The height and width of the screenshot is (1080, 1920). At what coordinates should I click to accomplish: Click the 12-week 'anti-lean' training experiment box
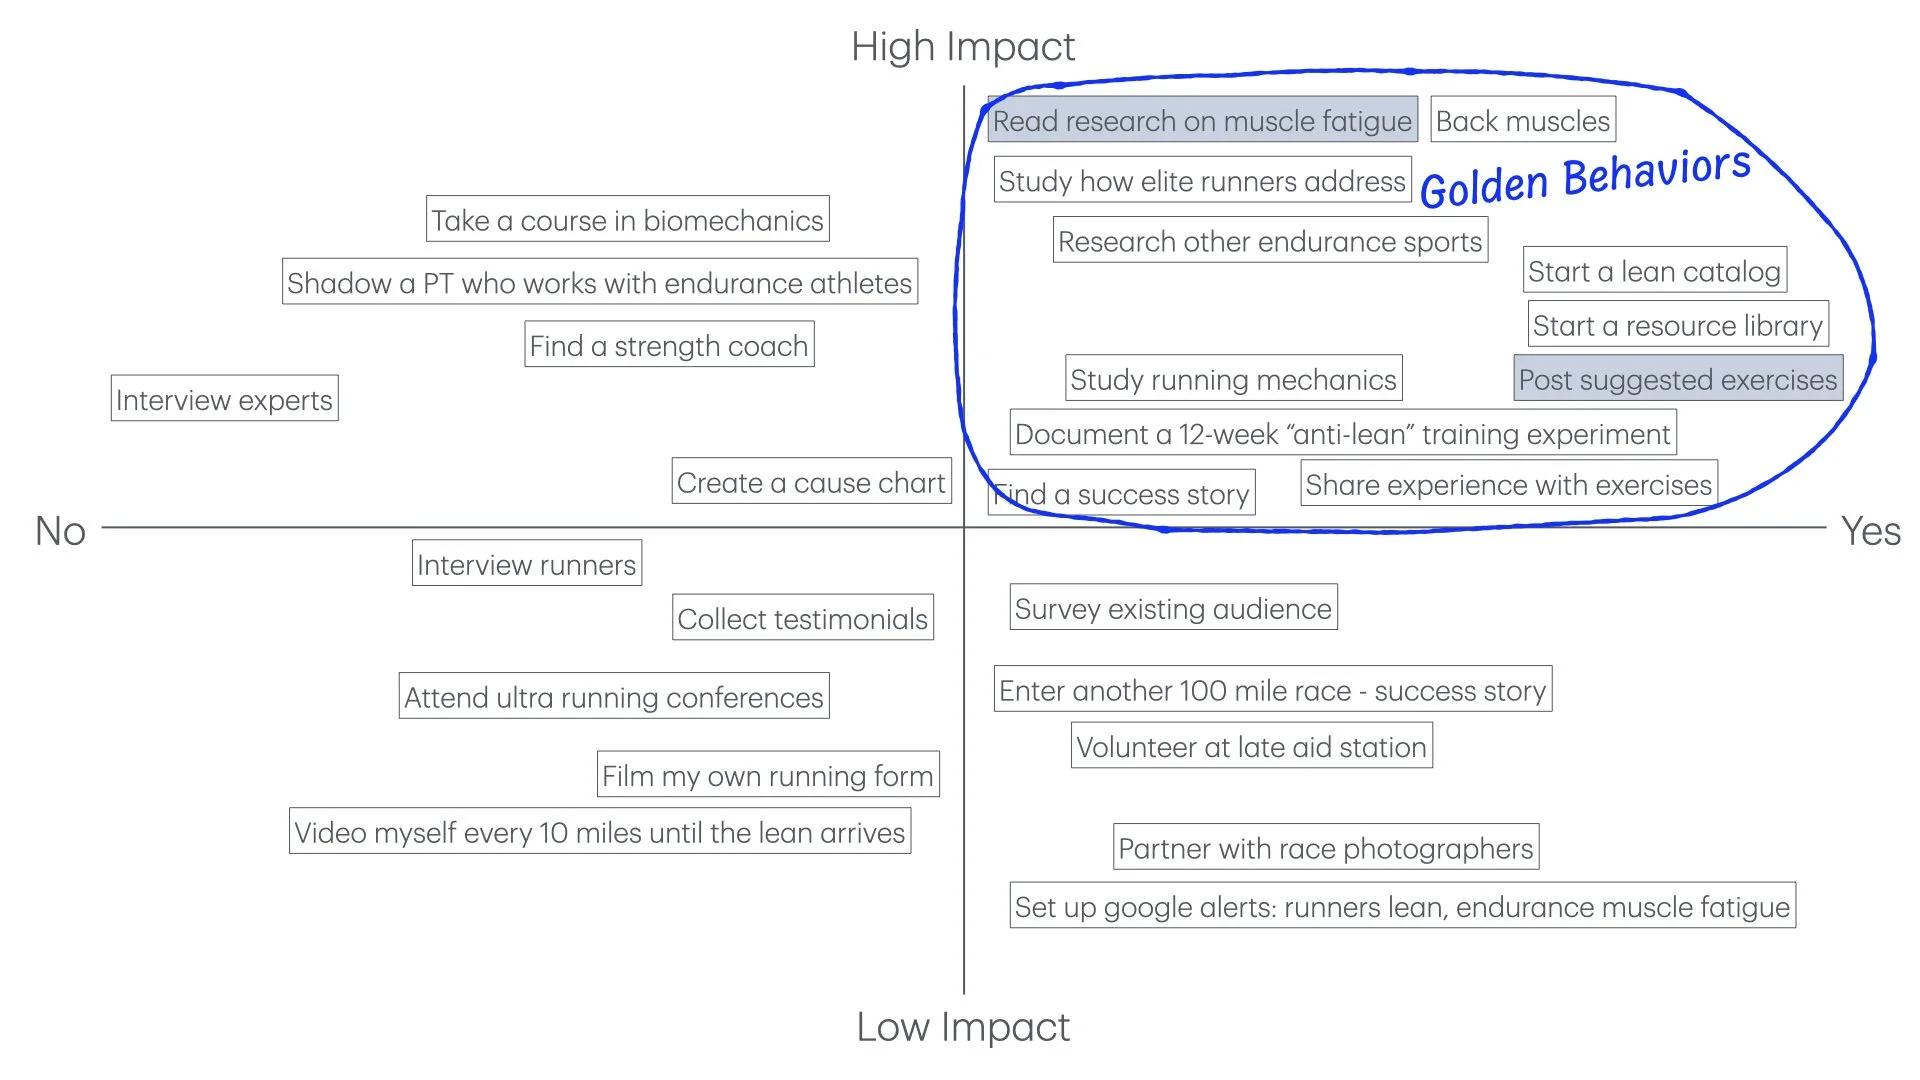click(1343, 432)
